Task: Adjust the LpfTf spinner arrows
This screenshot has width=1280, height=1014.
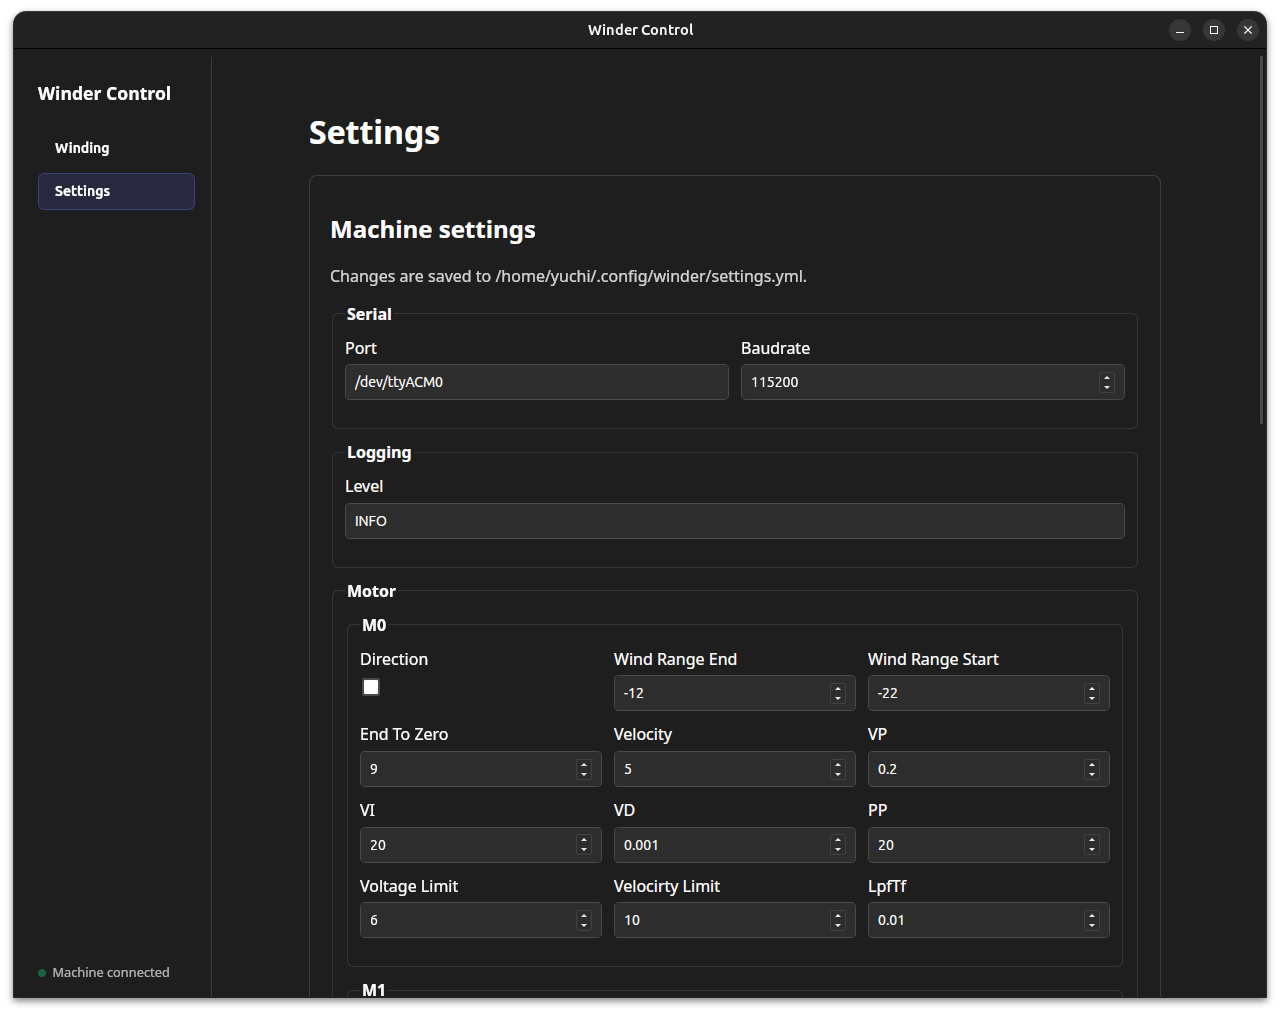Action: pyautogui.click(x=1092, y=920)
